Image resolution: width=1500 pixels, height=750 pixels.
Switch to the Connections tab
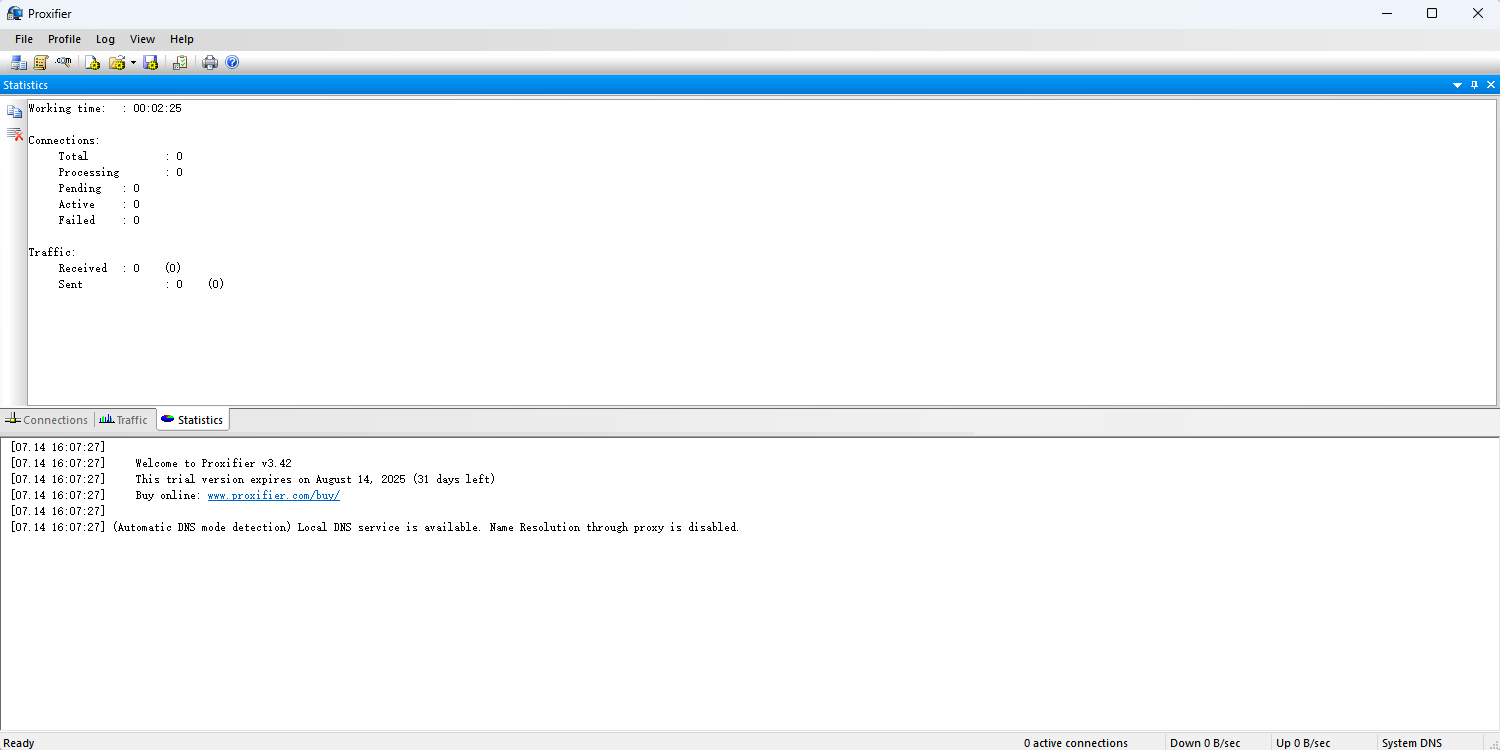(x=47, y=420)
